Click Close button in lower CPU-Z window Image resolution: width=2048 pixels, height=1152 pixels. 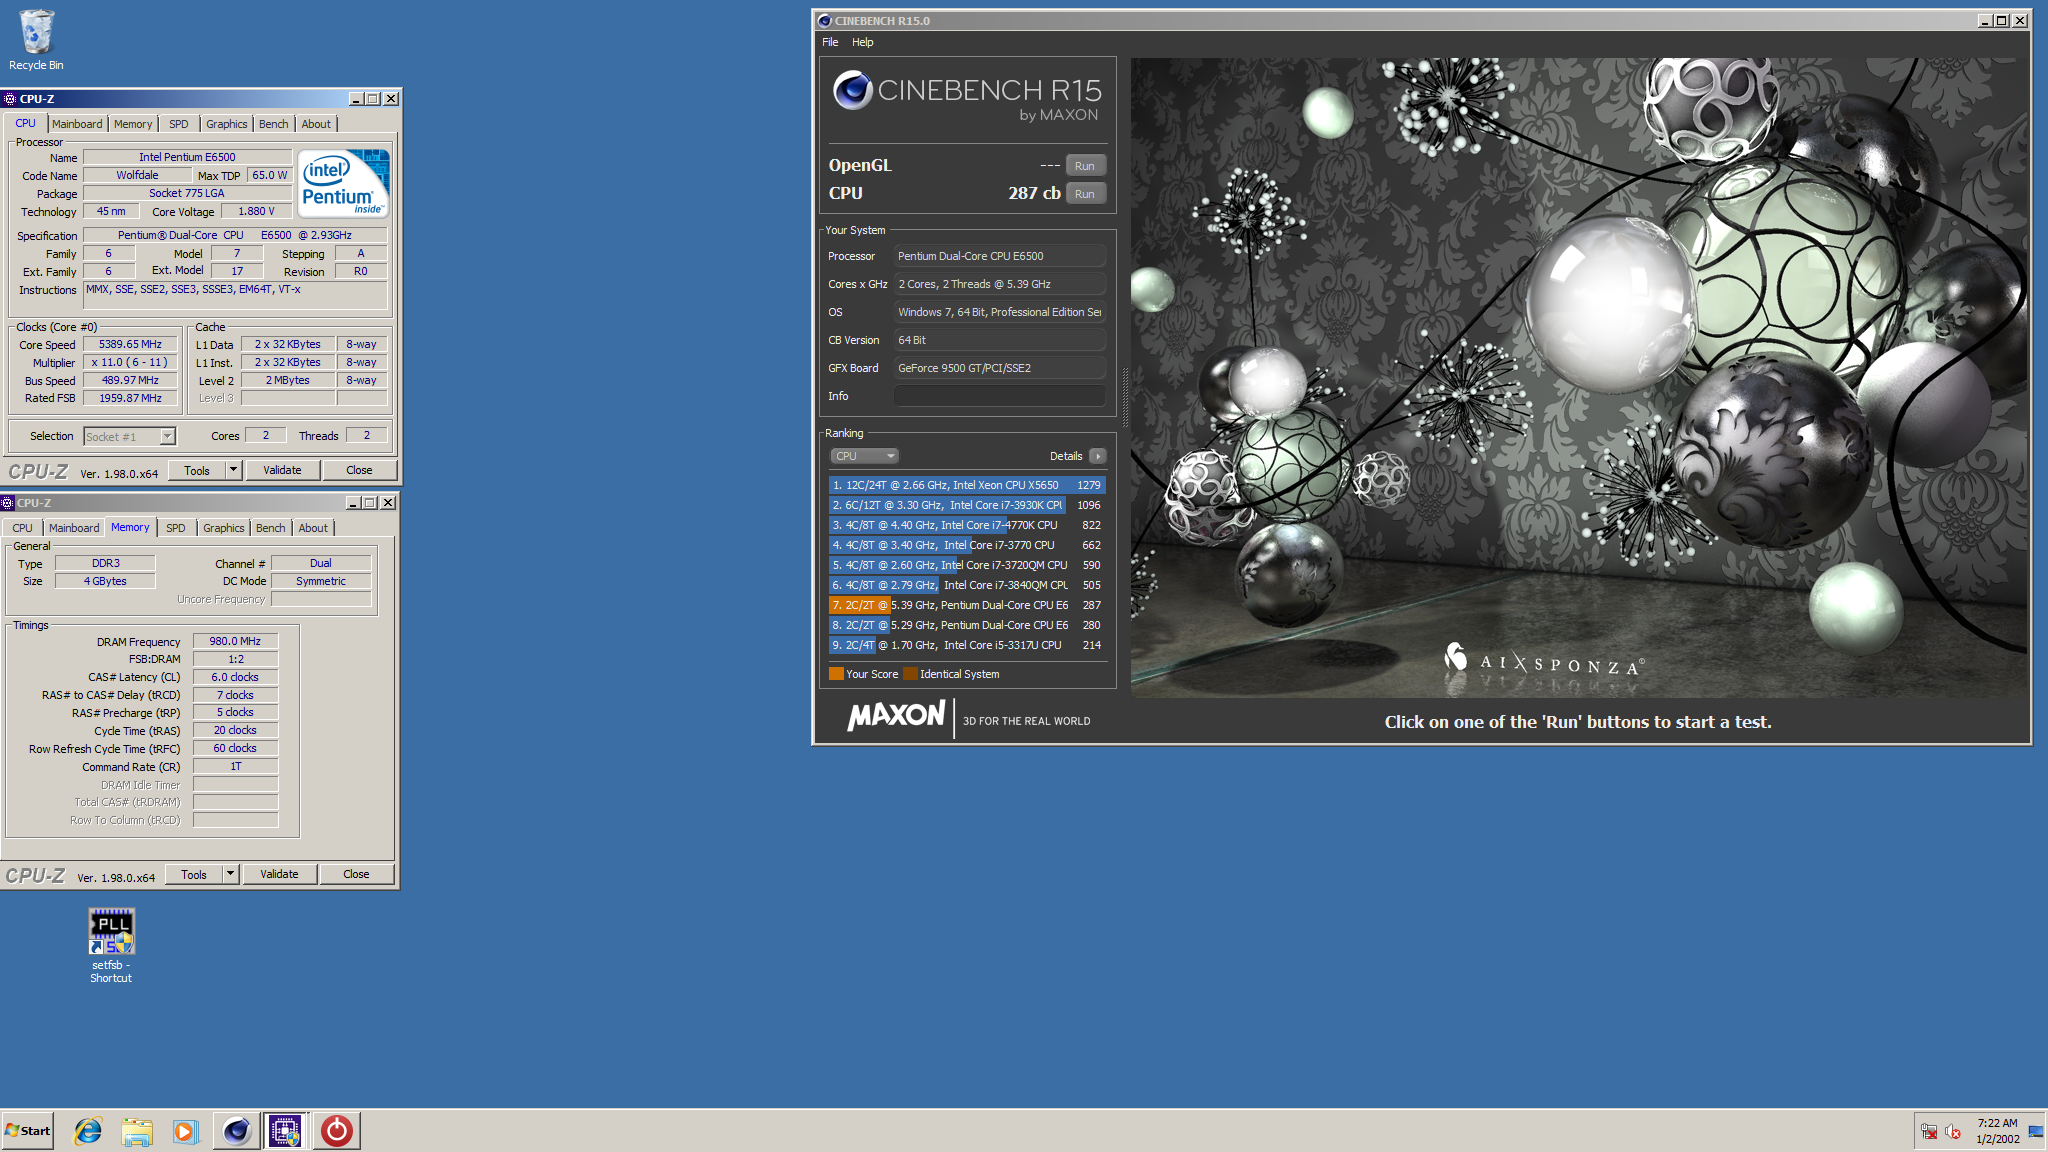pyautogui.click(x=356, y=874)
